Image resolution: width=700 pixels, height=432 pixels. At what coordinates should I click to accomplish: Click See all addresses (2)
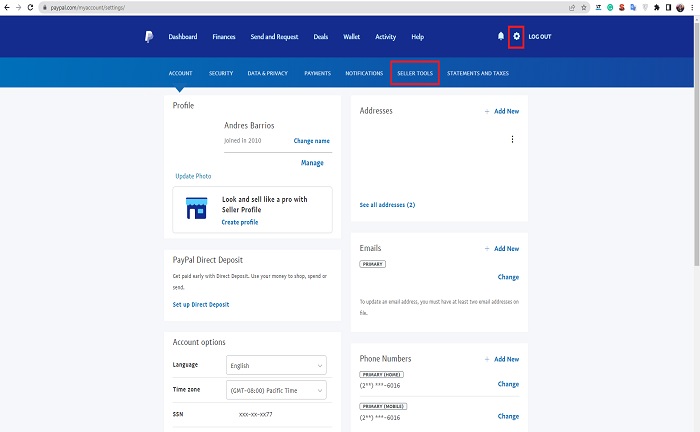coord(387,205)
